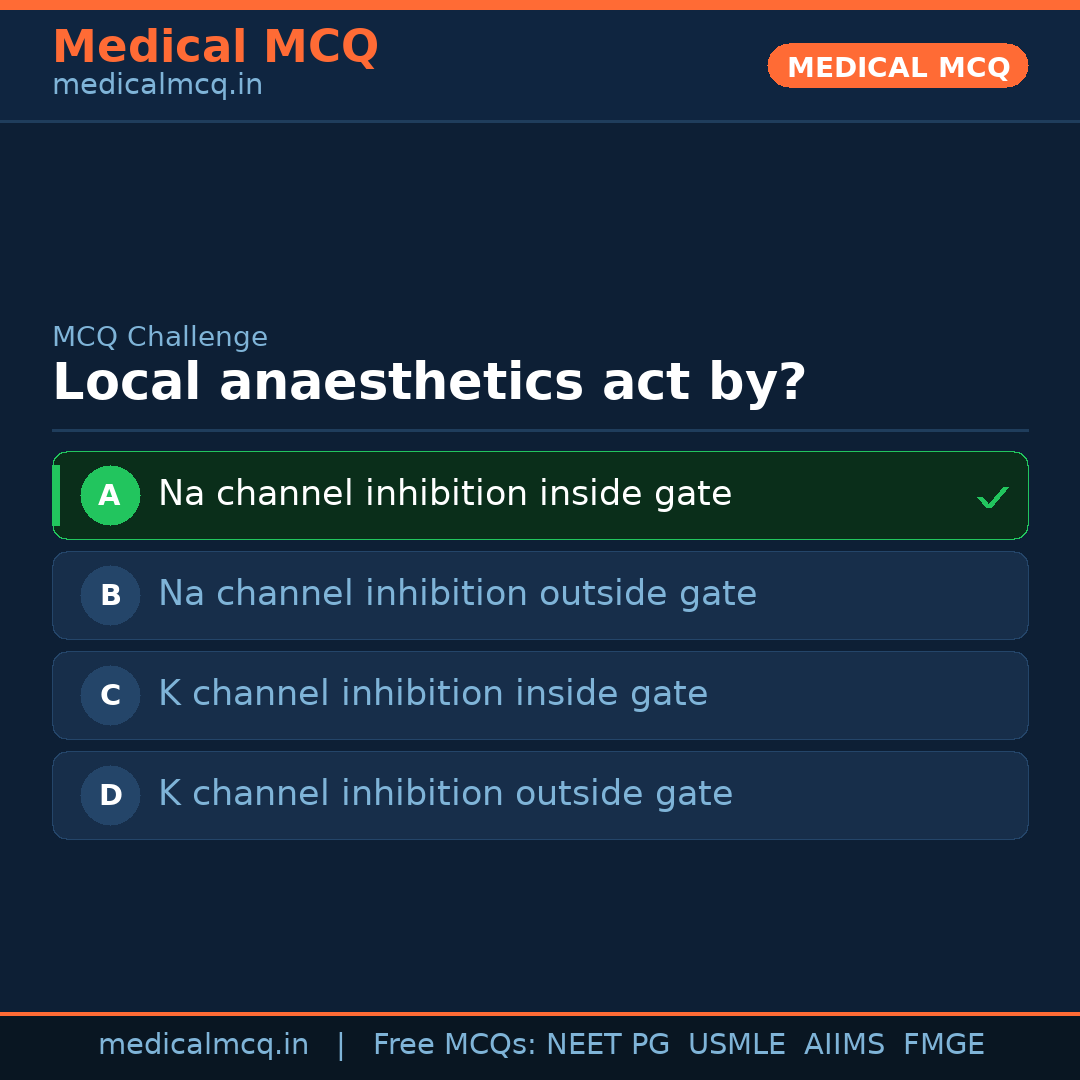Click the FMGE footer text
The height and width of the screenshot is (1080, 1080).
click(943, 1045)
